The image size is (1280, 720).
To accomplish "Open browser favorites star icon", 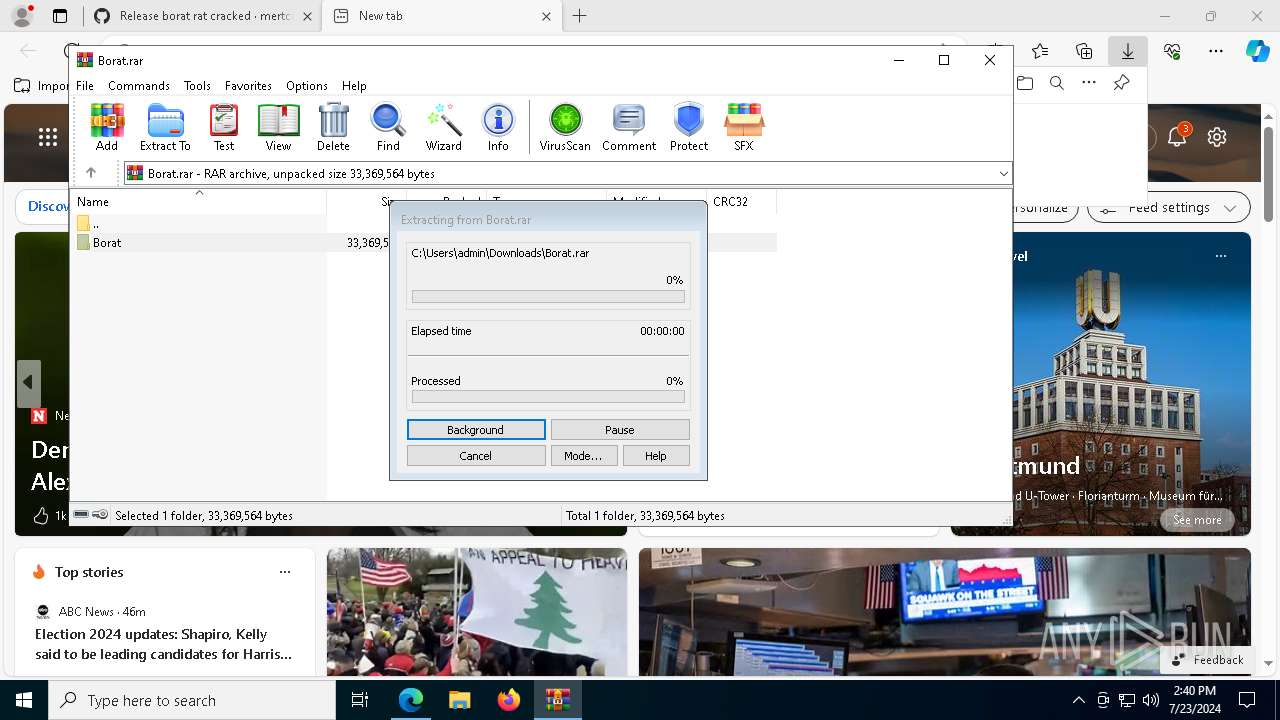I will pos(1040,51).
